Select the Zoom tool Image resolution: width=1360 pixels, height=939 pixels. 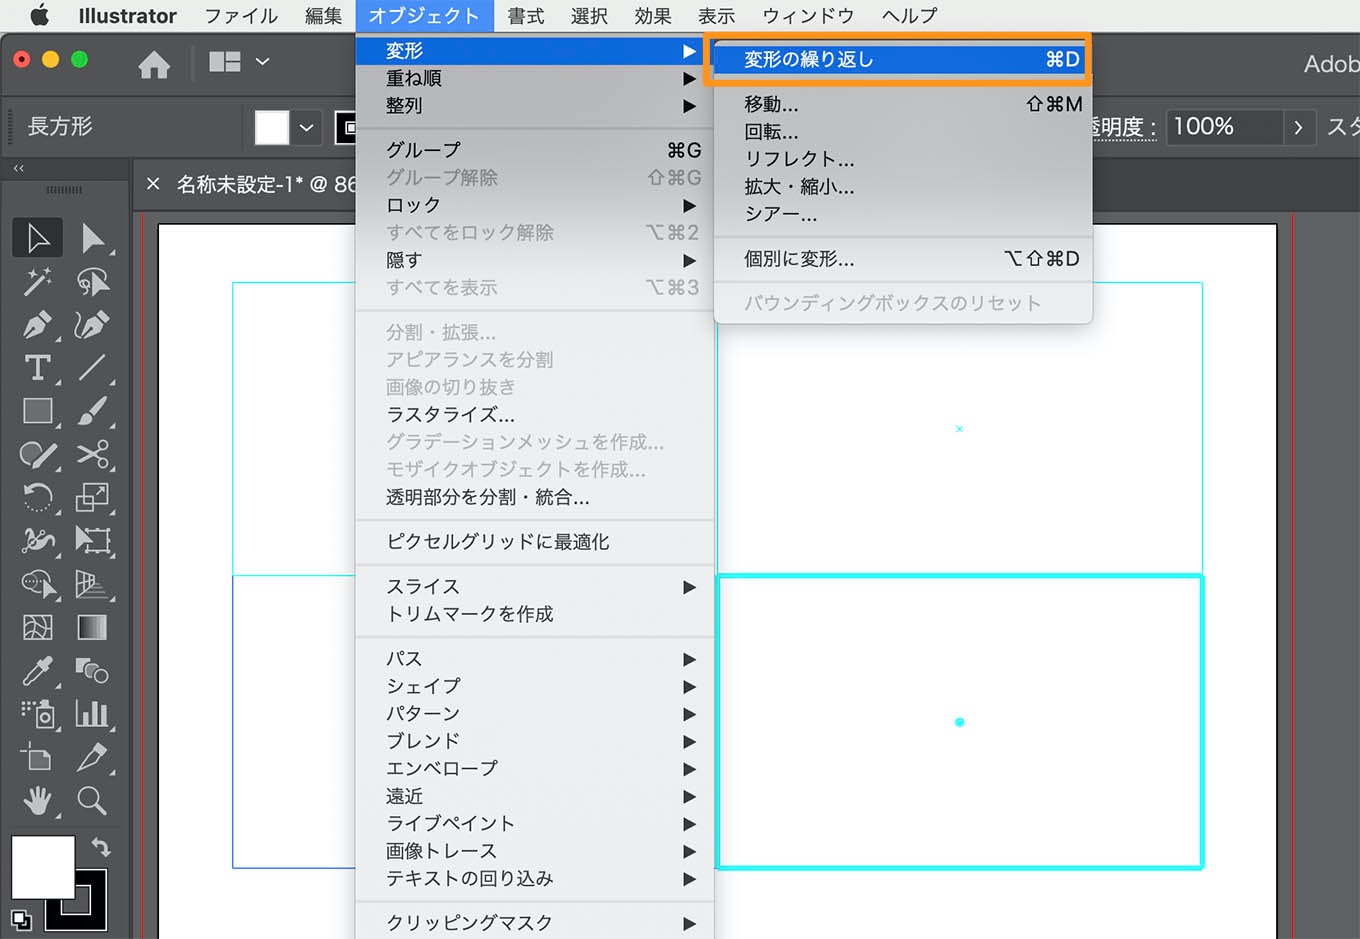coord(93,800)
